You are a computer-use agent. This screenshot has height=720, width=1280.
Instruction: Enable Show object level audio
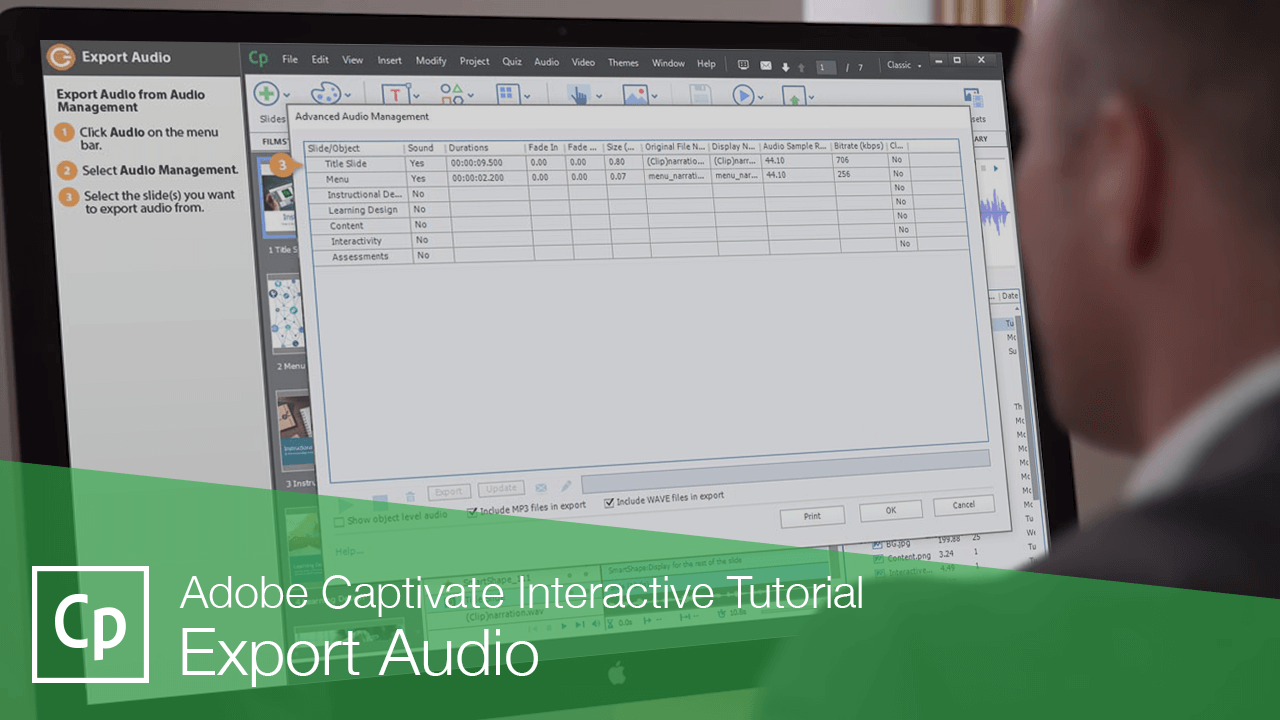338,521
